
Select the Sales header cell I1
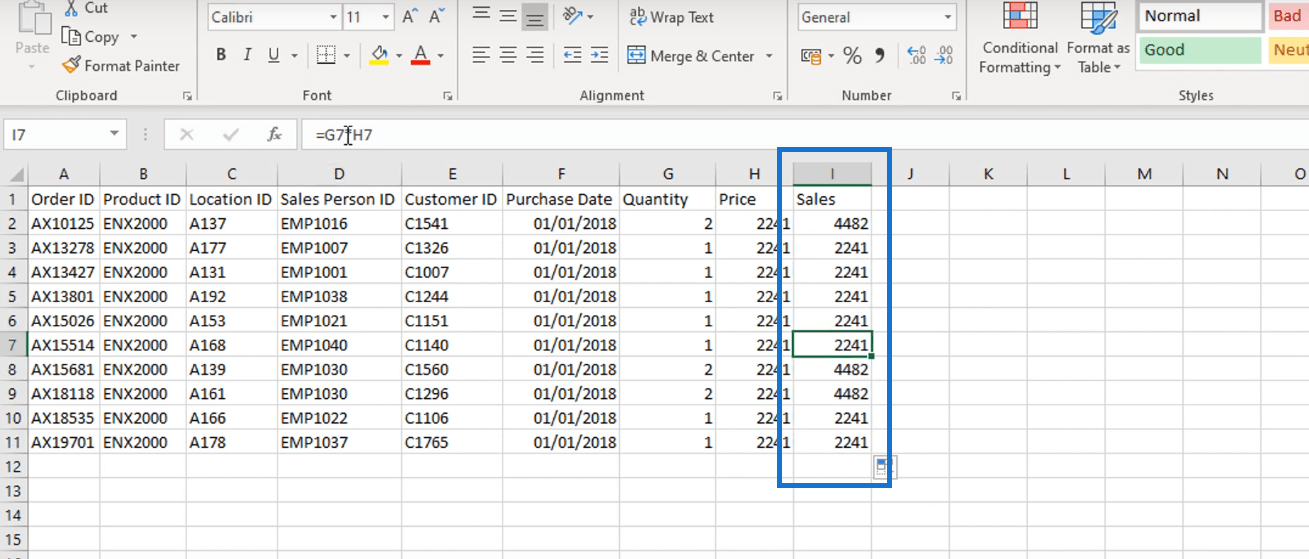(x=832, y=199)
